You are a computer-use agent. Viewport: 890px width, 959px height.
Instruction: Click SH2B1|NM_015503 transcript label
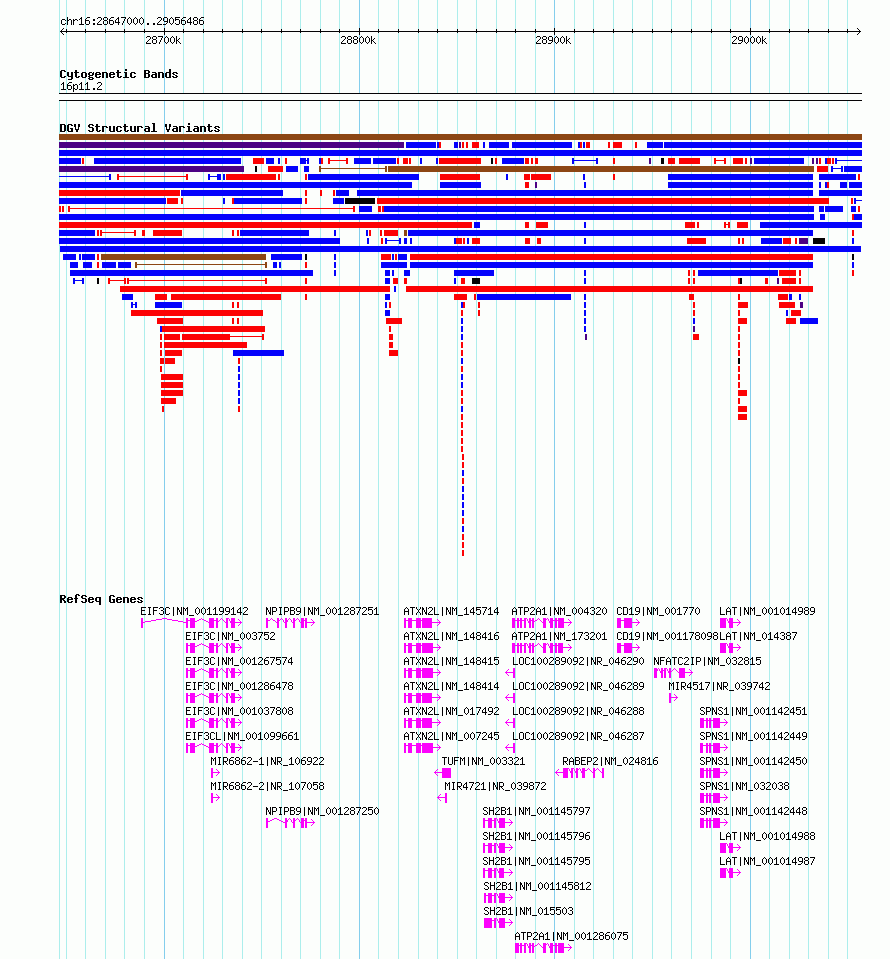(528, 912)
